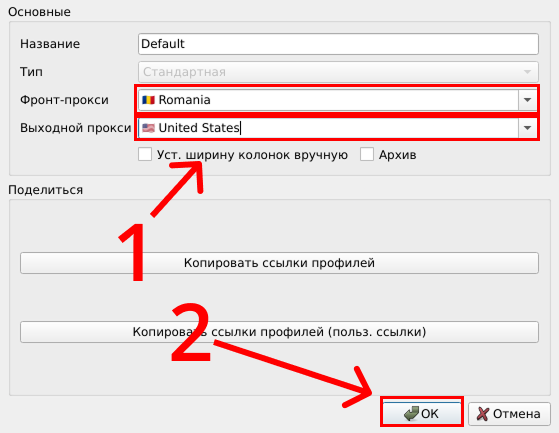Viewport: 559px width, 433px height.
Task: Cancel the dialog with Отмена
Action: point(509,414)
